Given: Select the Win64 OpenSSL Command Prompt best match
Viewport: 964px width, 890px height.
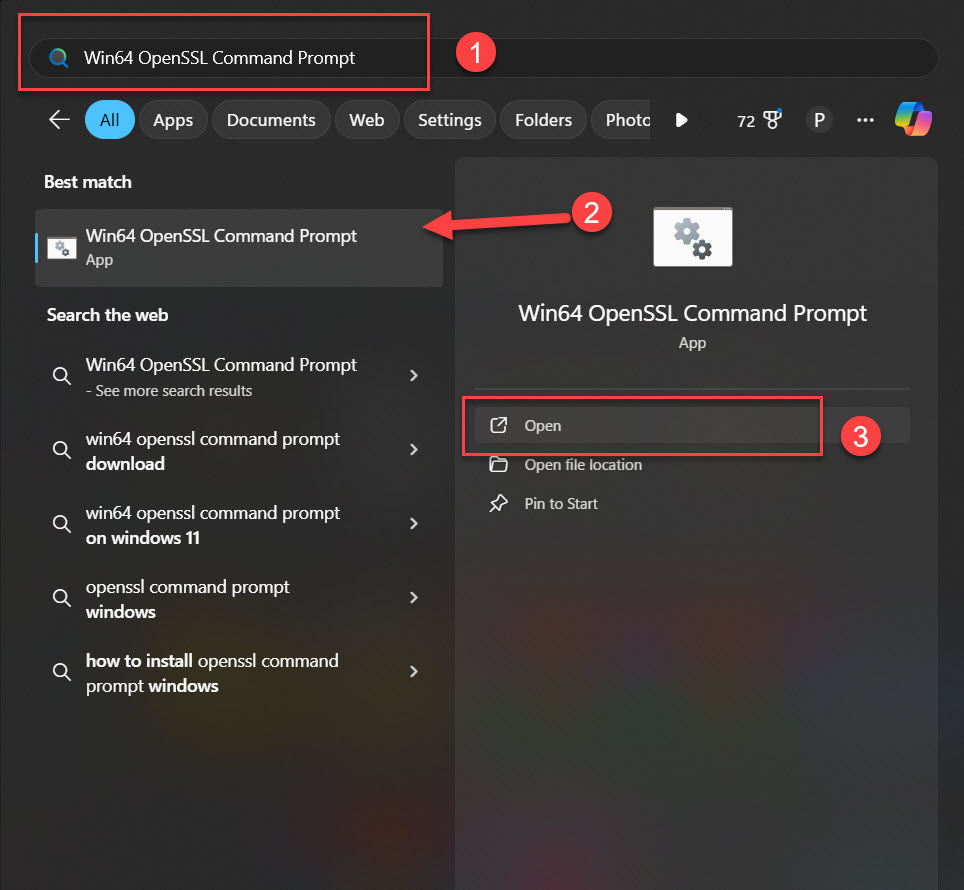Looking at the screenshot, I should [239, 248].
